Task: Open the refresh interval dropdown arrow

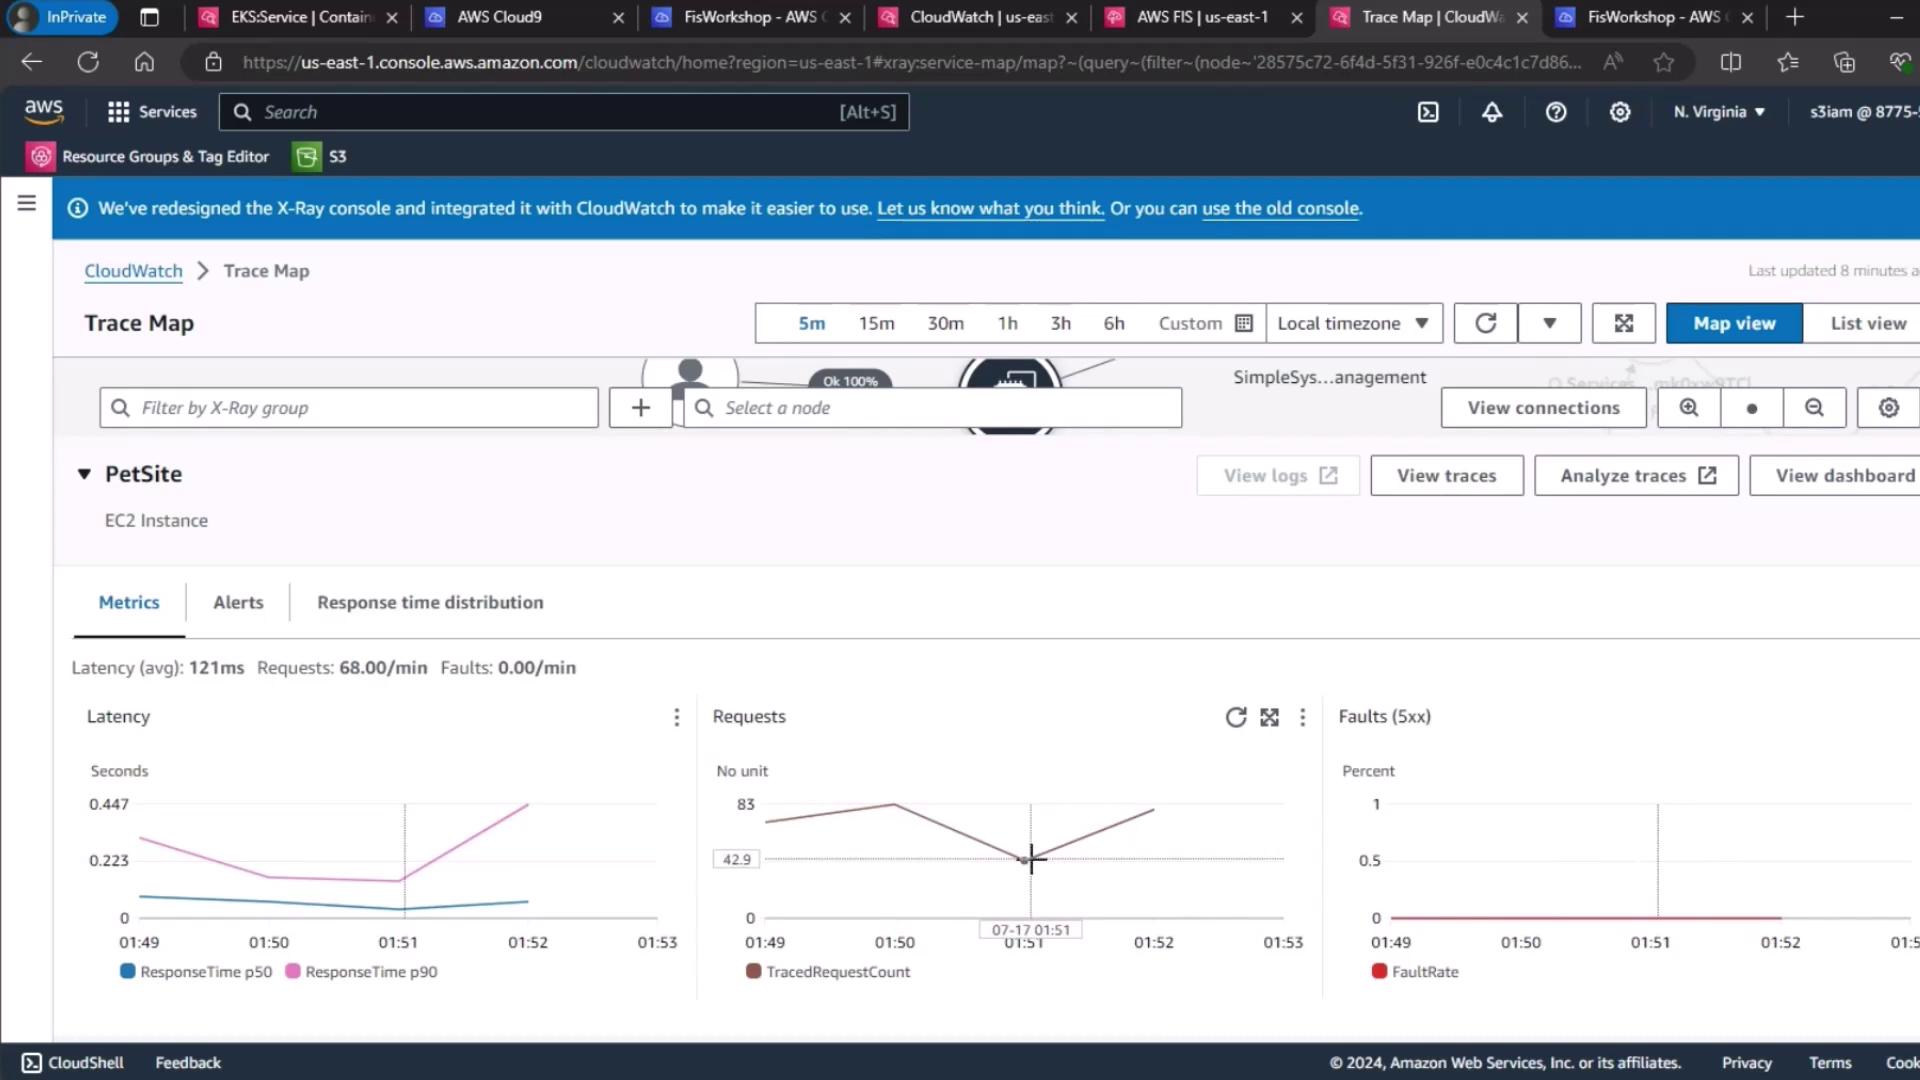Action: (x=1549, y=323)
